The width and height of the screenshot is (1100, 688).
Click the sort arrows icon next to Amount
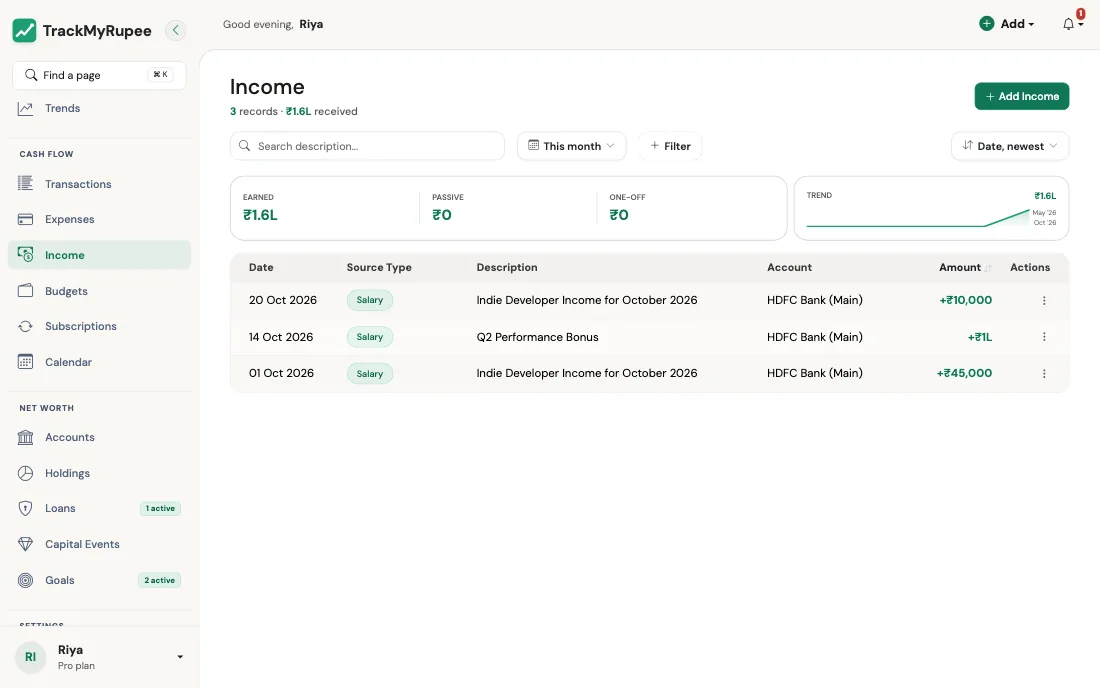coord(988,268)
